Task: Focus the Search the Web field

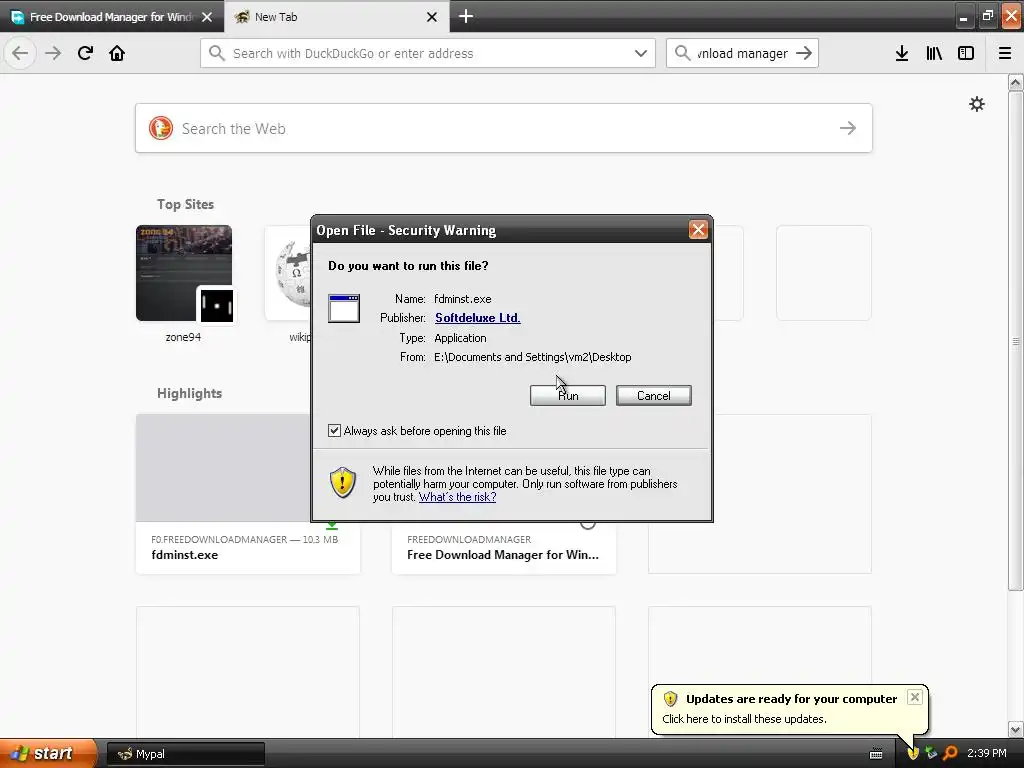Action: (x=504, y=128)
